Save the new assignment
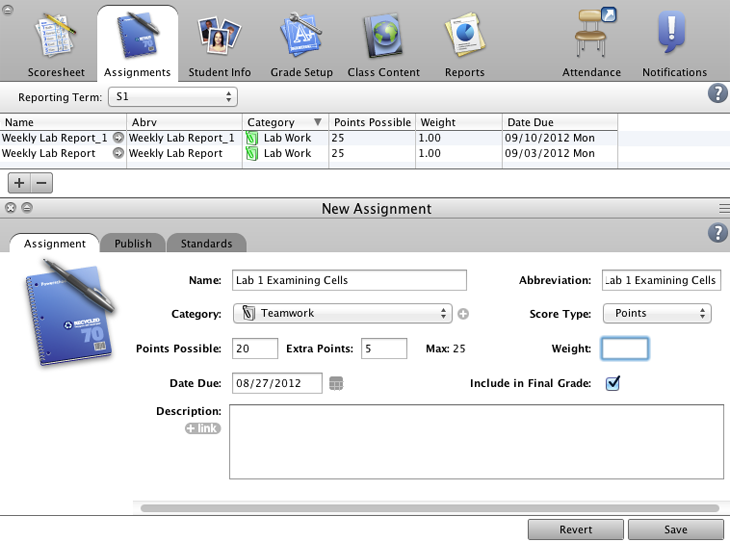This screenshot has height=542, width=730. pyautogui.click(x=675, y=530)
